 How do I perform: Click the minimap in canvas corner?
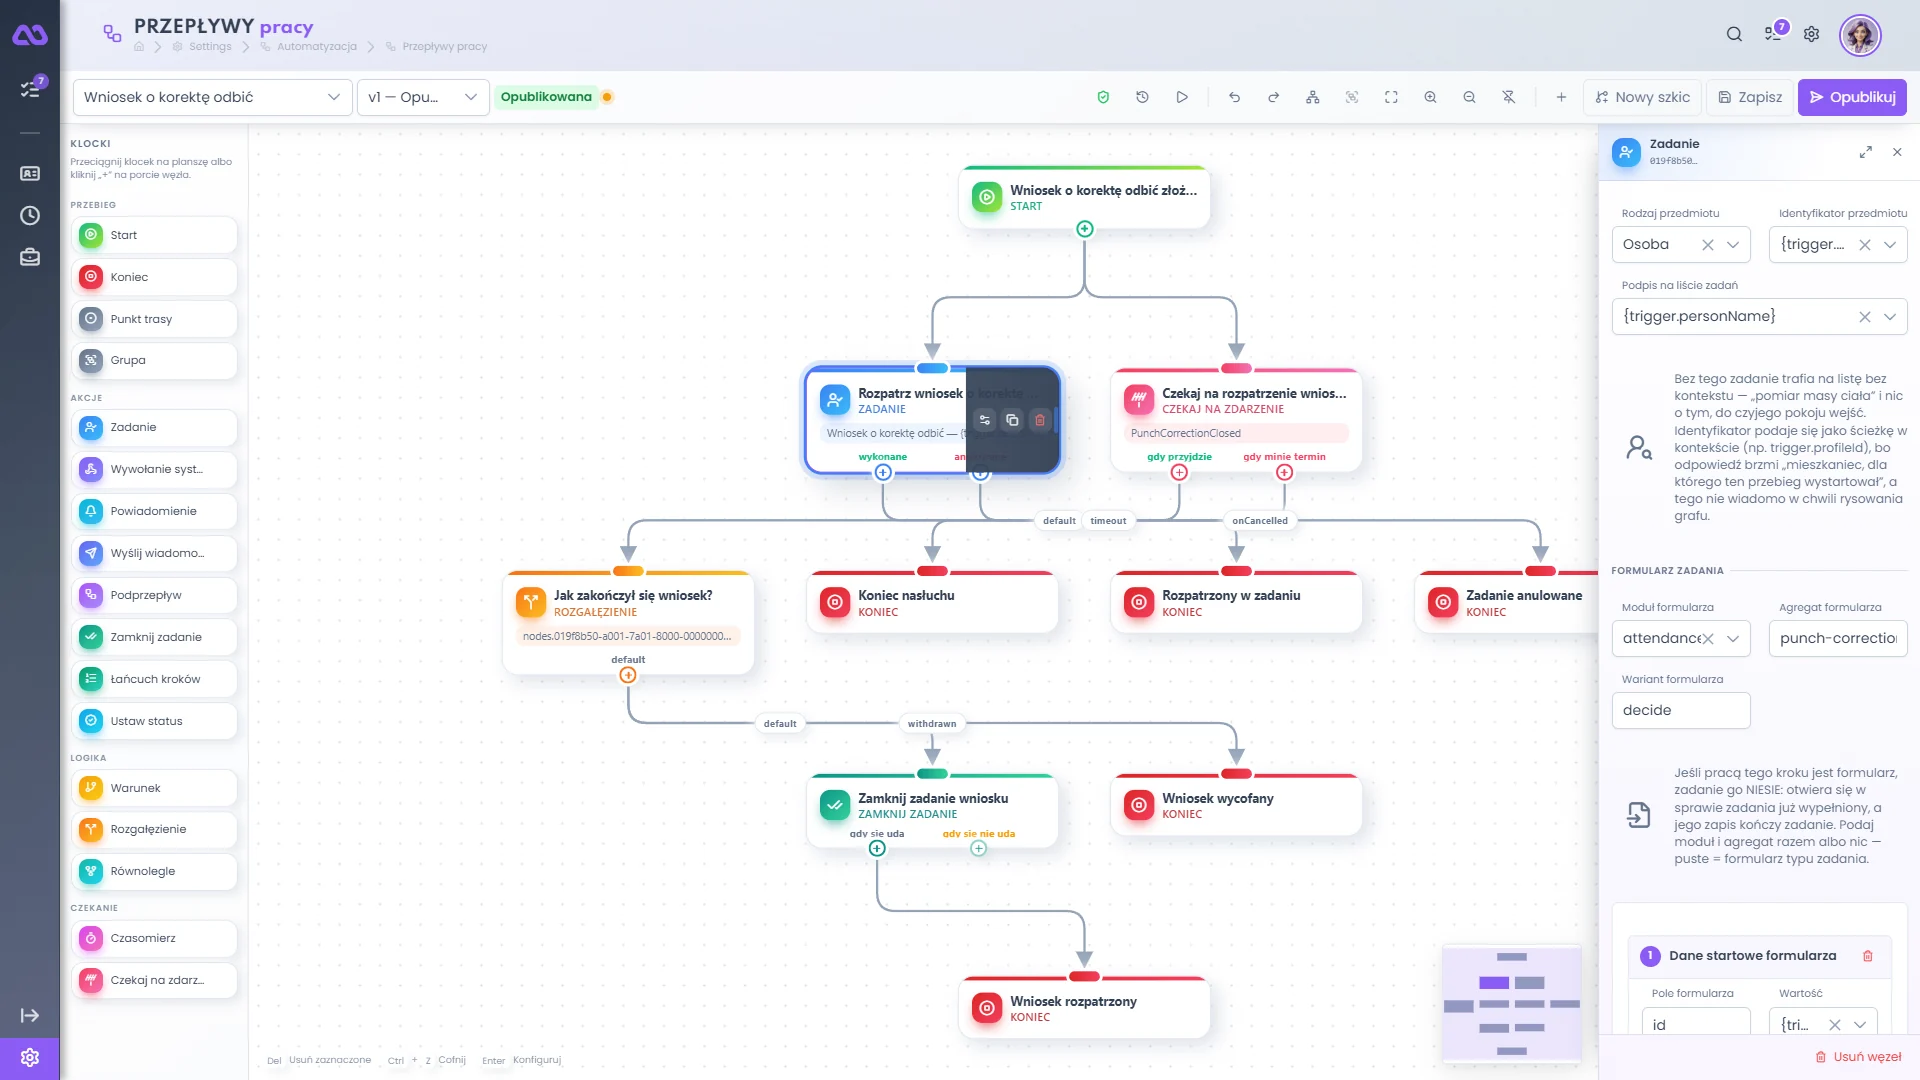click(x=1511, y=1003)
